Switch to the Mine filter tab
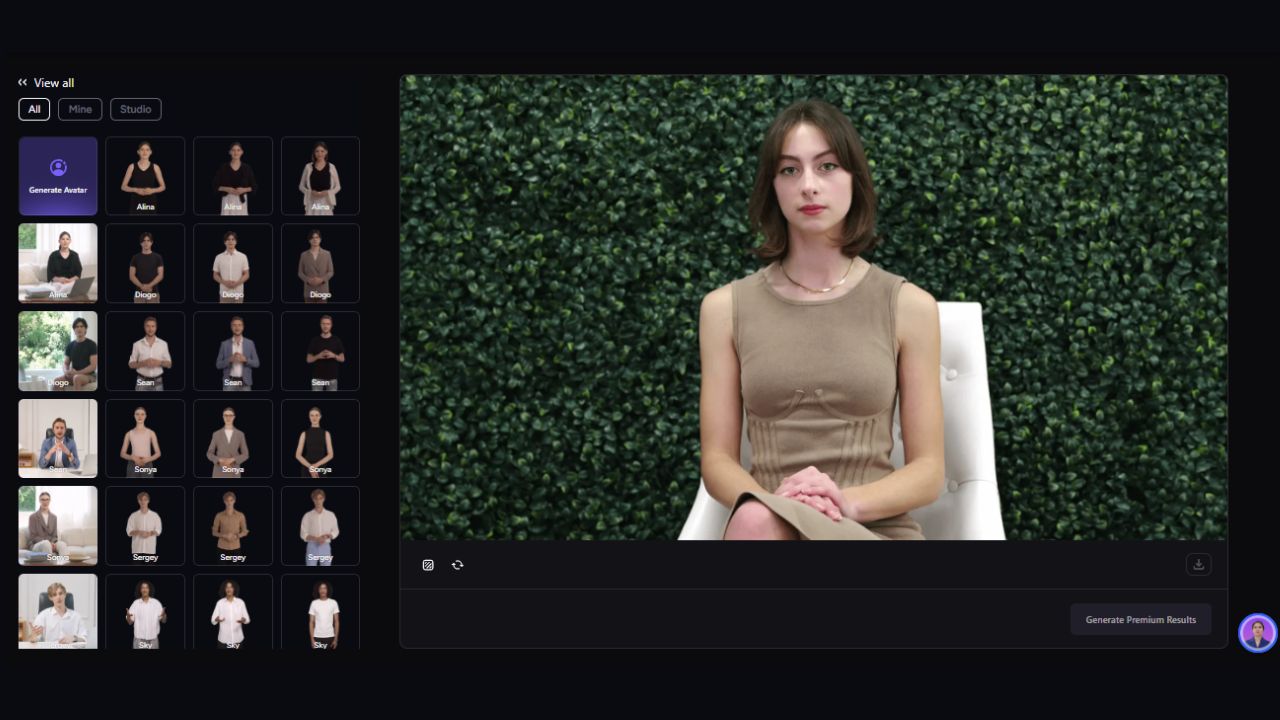This screenshot has width=1280, height=720. [80, 109]
